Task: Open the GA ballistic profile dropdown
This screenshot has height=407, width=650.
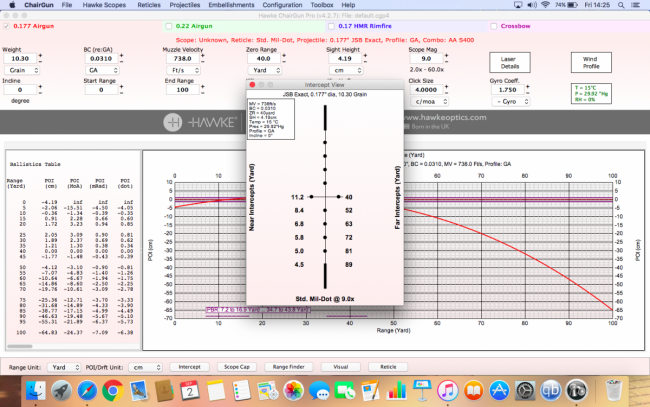Action: pos(102,70)
